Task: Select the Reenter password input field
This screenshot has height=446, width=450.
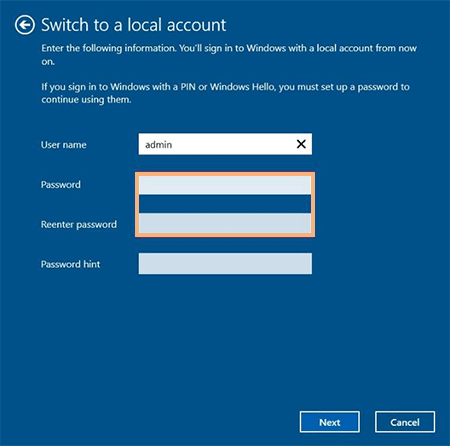Action: click(x=225, y=224)
